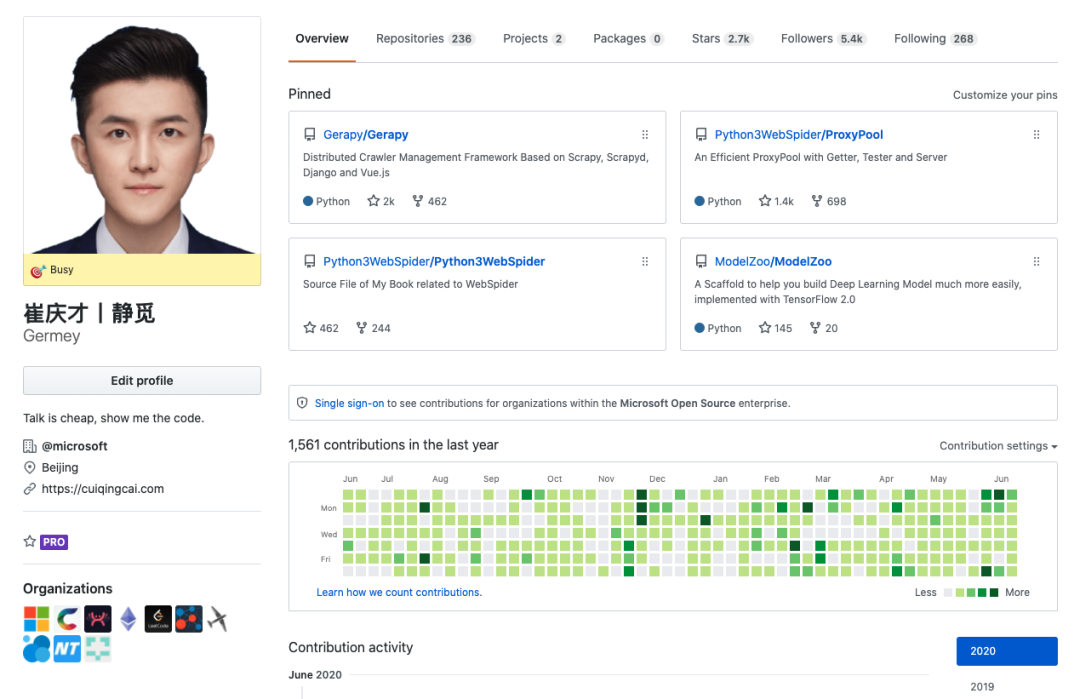Click the profile avatar photo

coord(142,135)
